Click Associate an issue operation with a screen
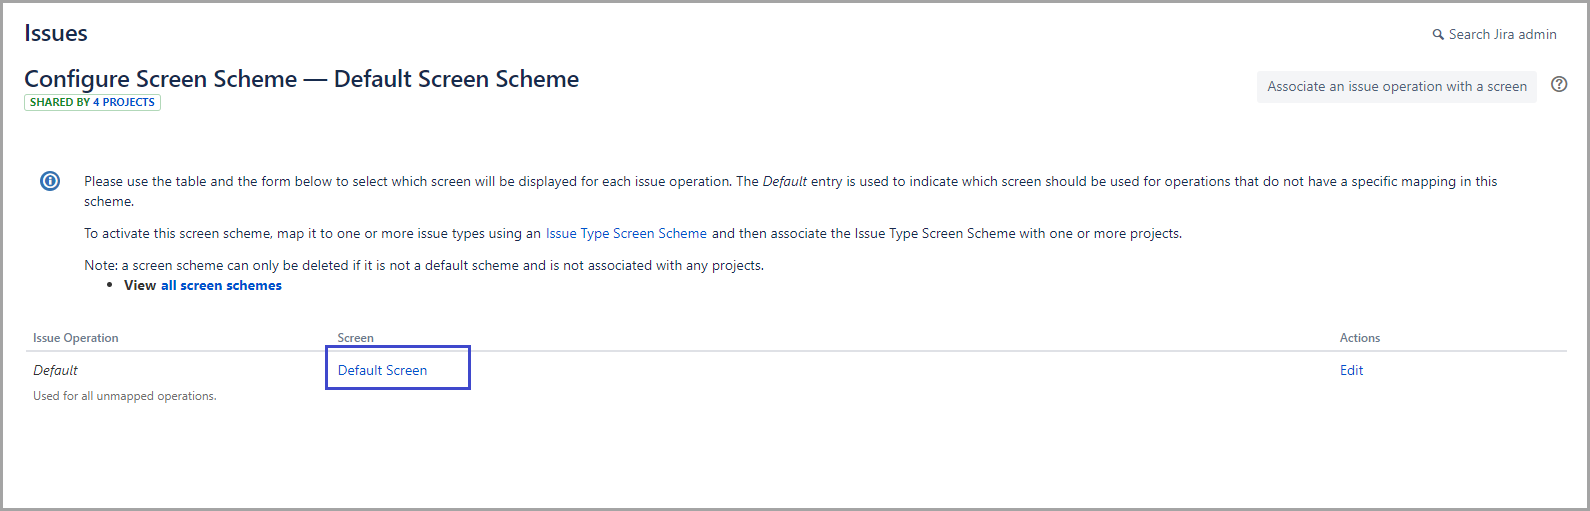The width and height of the screenshot is (1590, 511). [x=1397, y=87]
